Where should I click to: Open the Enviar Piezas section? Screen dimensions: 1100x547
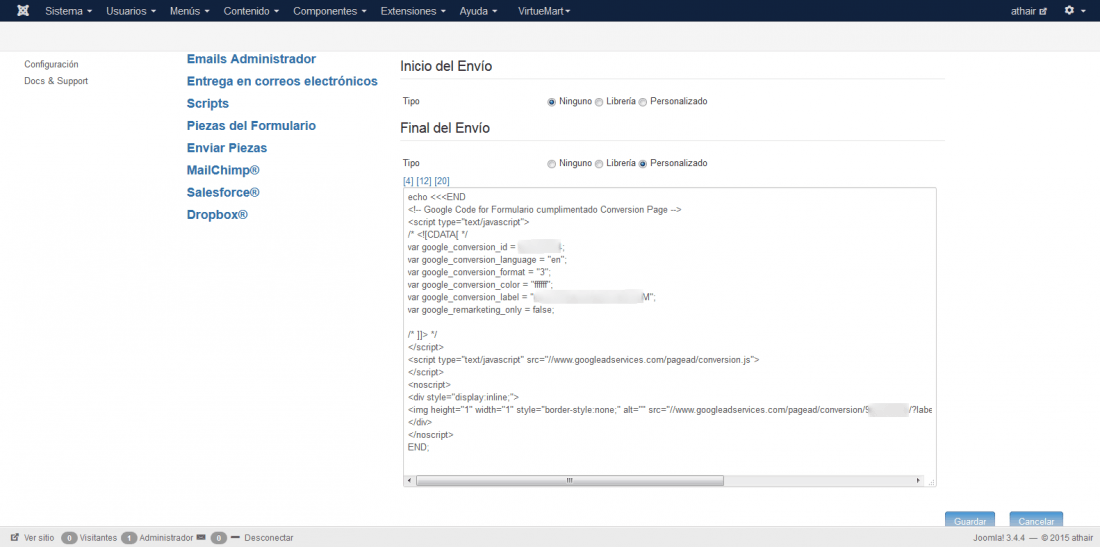pos(227,148)
